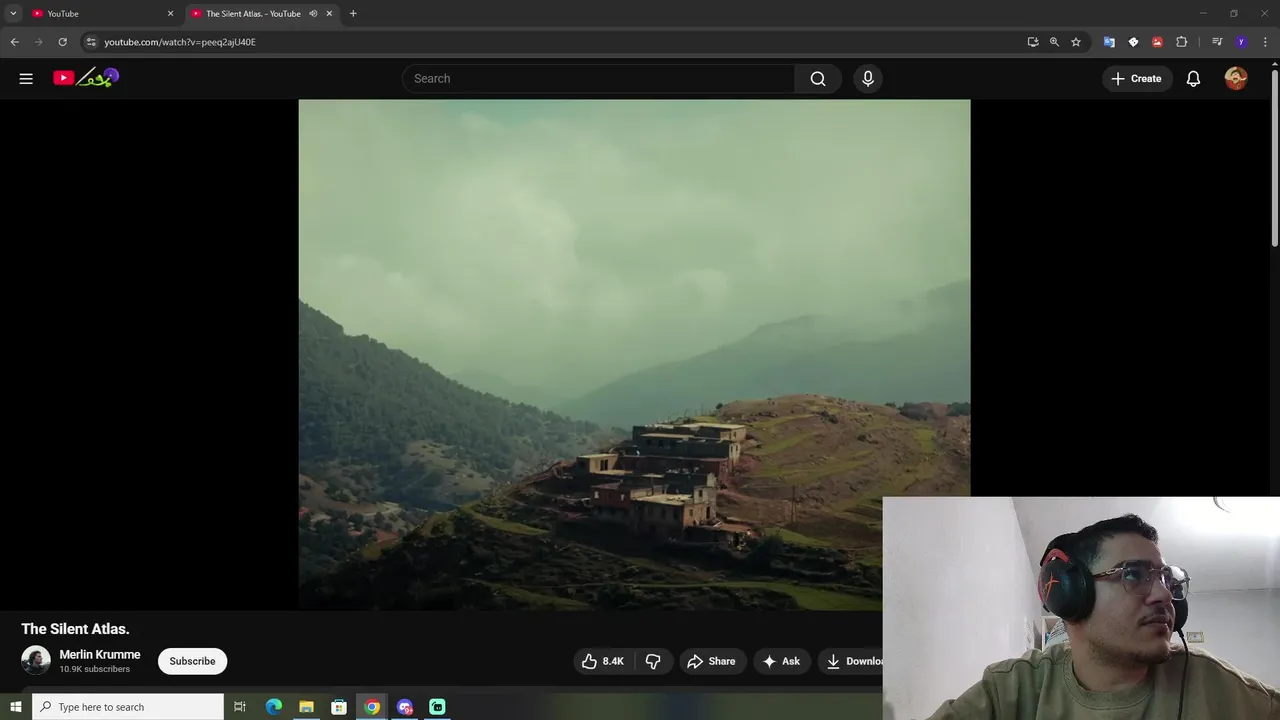Click the YouTube search magnifier button

(818, 78)
